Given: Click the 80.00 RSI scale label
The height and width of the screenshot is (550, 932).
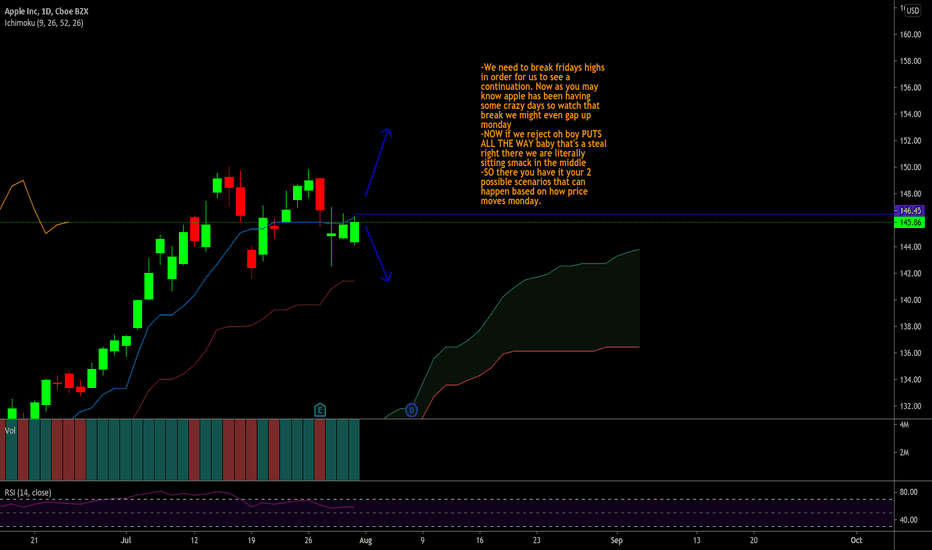Looking at the screenshot, I should pos(908,492).
